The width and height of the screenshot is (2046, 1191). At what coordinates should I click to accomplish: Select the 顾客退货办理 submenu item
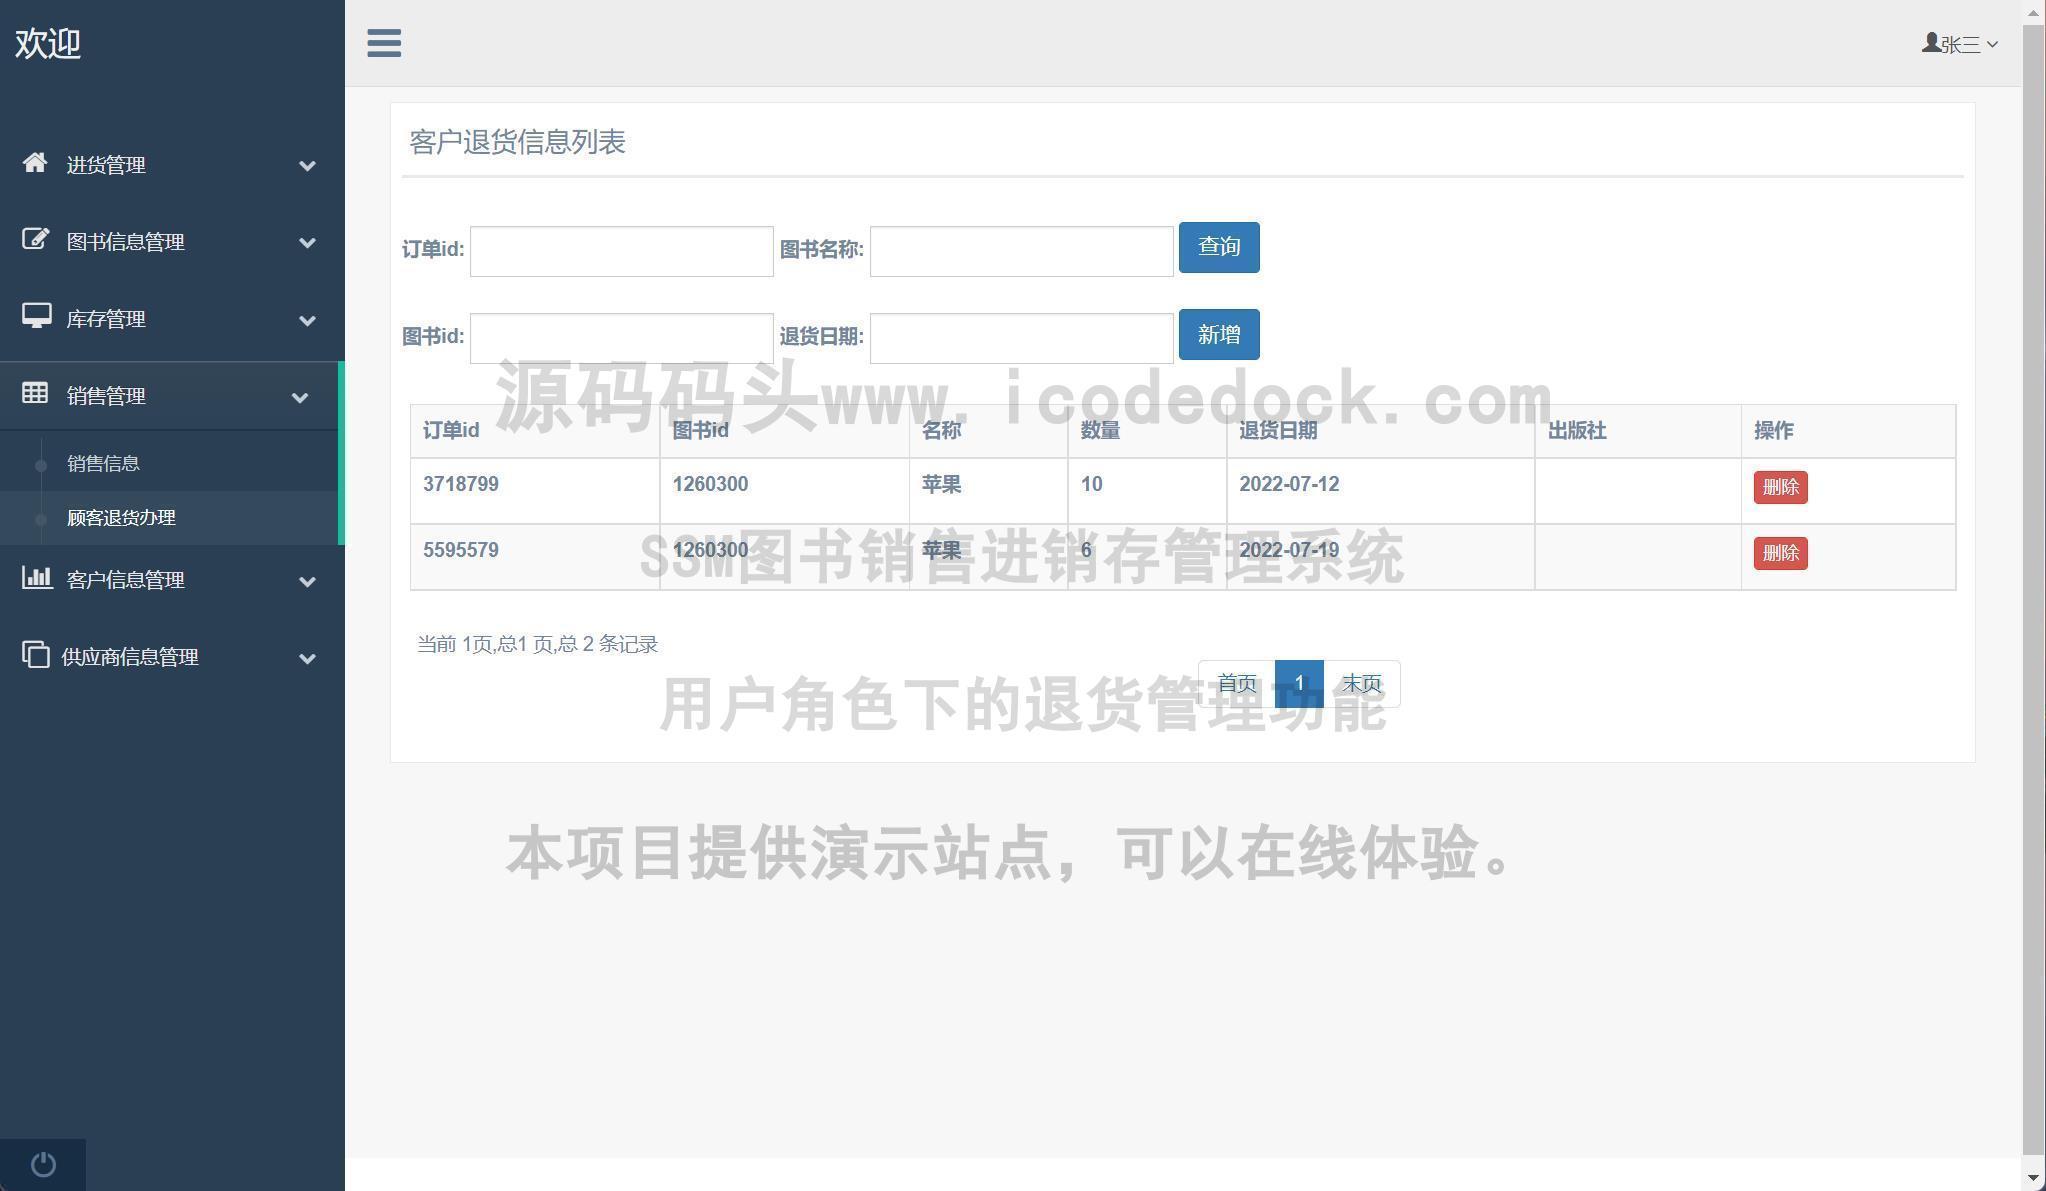(121, 518)
